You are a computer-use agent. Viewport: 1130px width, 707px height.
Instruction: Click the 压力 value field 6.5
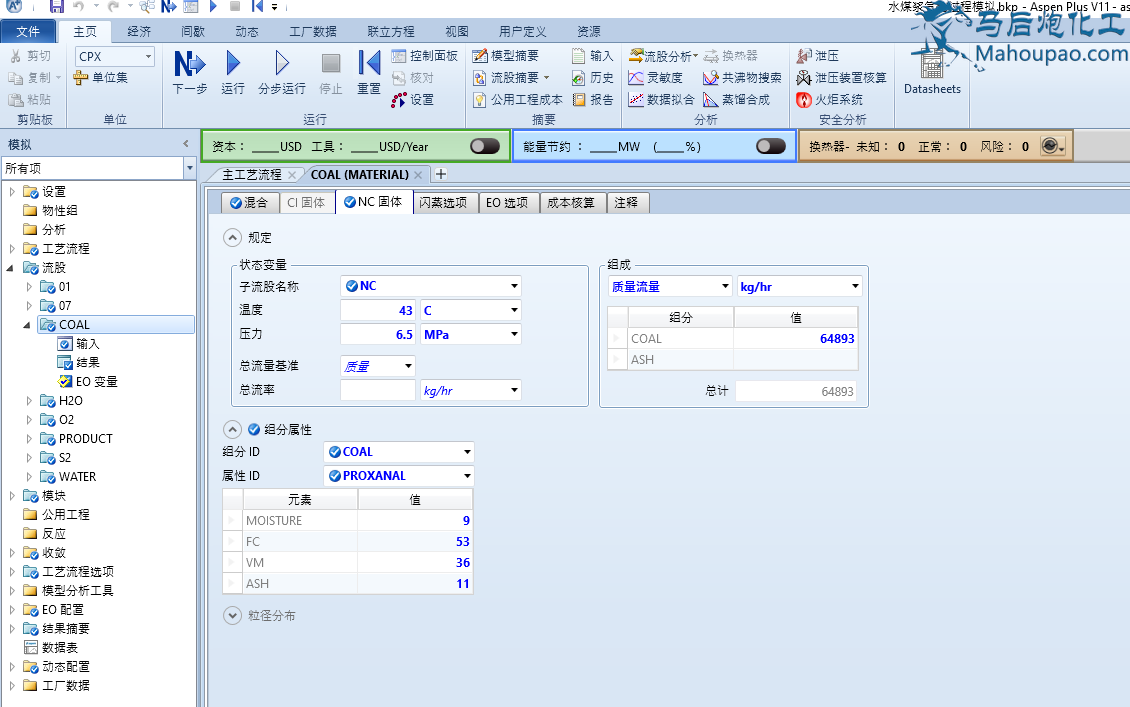pyautogui.click(x=378, y=334)
